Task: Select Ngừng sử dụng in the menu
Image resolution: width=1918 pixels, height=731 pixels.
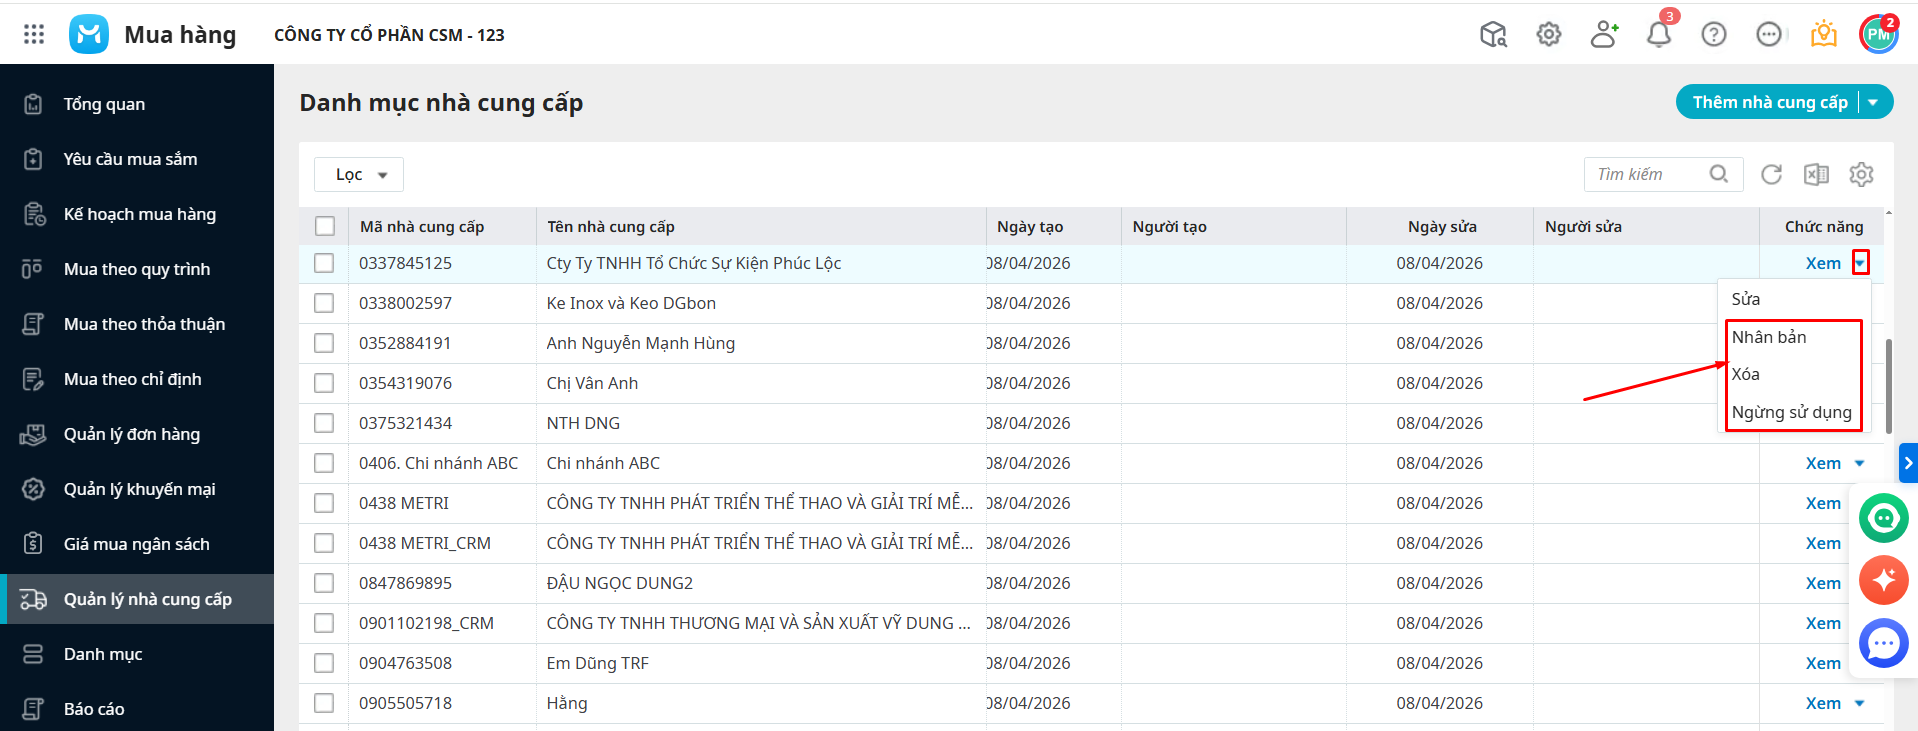Action: coord(1791,412)
